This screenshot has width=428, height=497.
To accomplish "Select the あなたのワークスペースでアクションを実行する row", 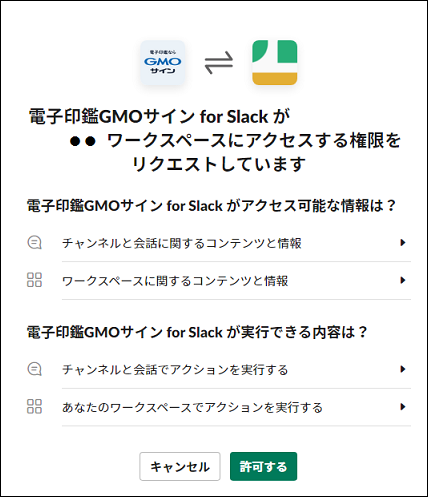I will tap(219, 407).
